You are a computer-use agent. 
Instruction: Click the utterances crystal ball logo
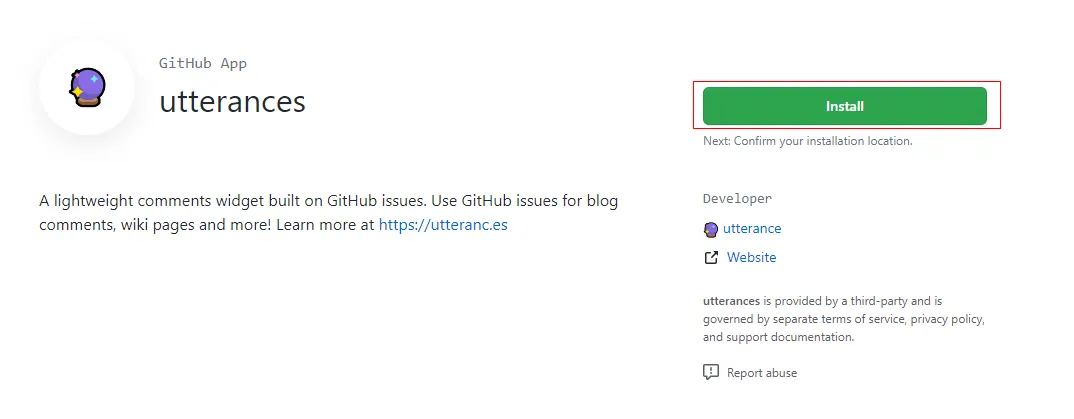pos(87,88)
